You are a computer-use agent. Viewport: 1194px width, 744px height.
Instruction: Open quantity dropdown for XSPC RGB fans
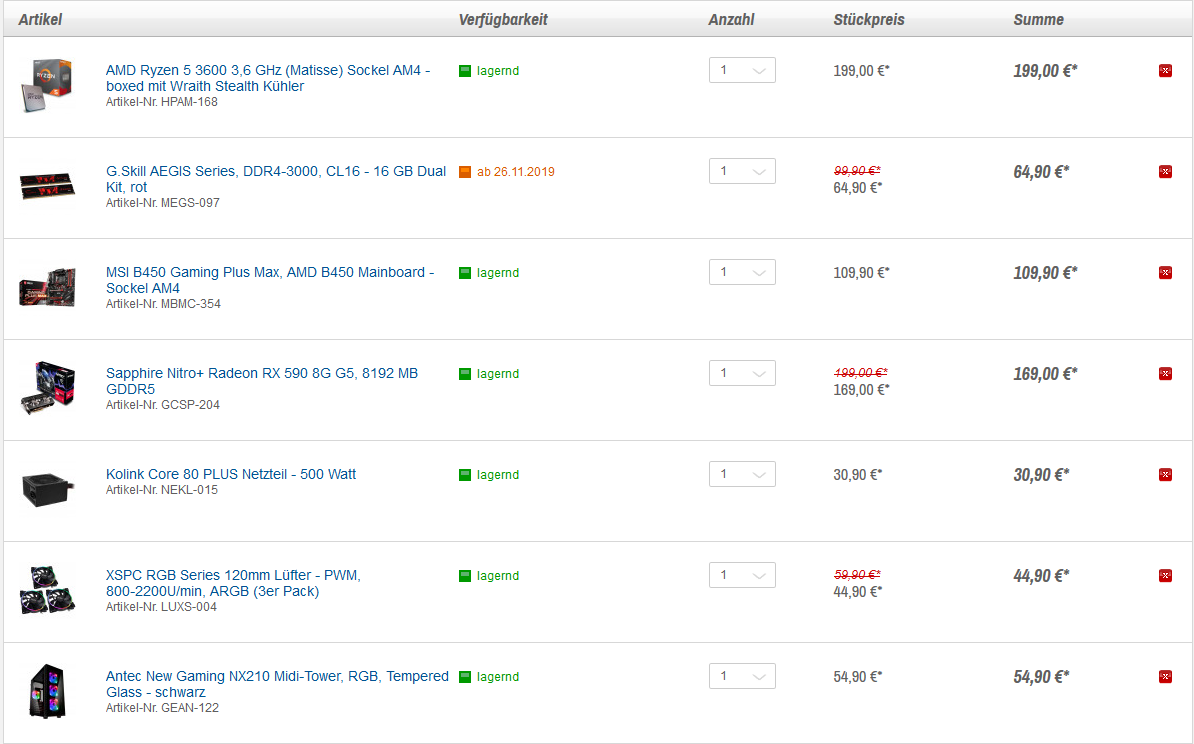click(x=742, y=575)
